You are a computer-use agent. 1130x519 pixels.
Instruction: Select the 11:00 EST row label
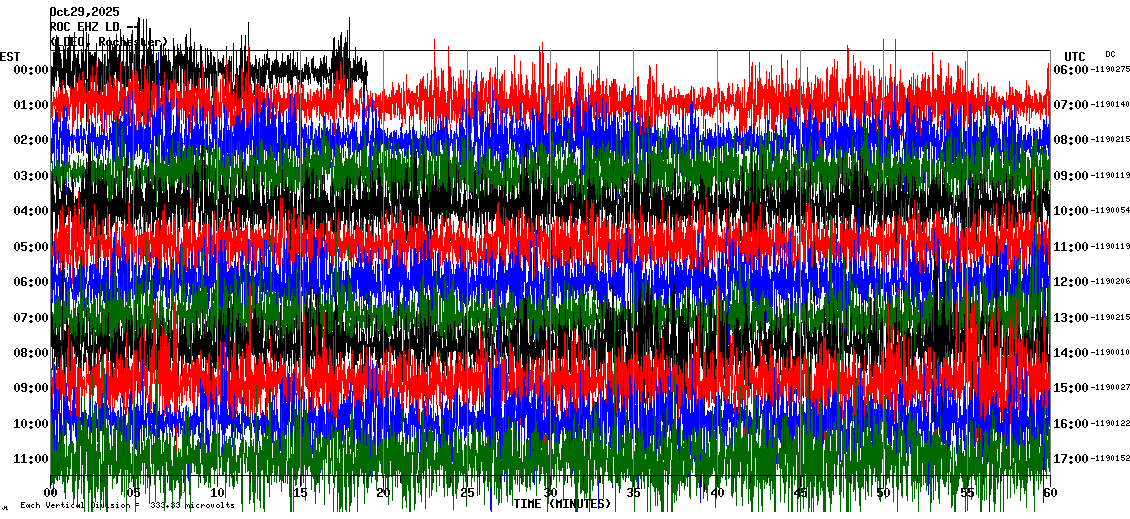pyautogui.click(x=31, y=459)
